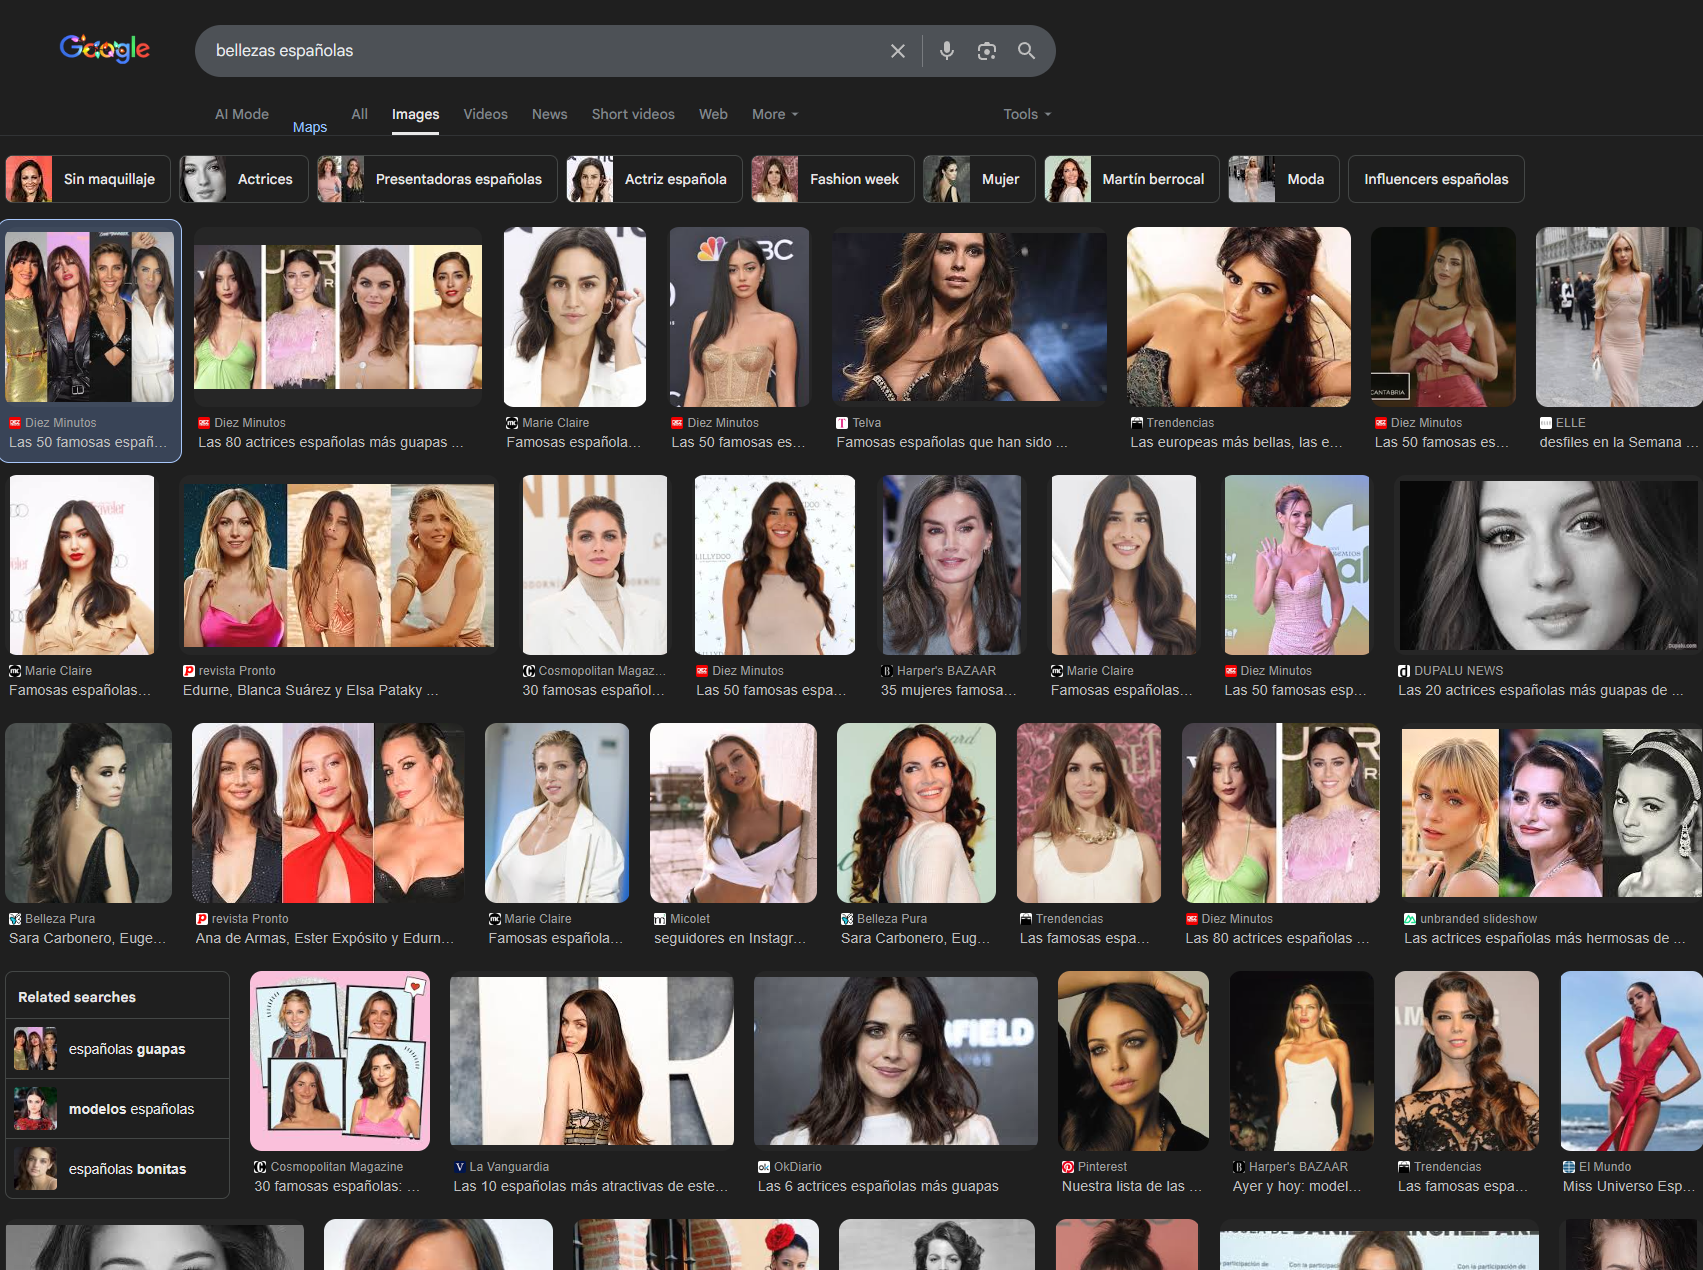Open the Cosmopolitan Magazine pink collage thumbnail
1703x1270 pixels.
pyautogui.click(x=340, y=1060)
